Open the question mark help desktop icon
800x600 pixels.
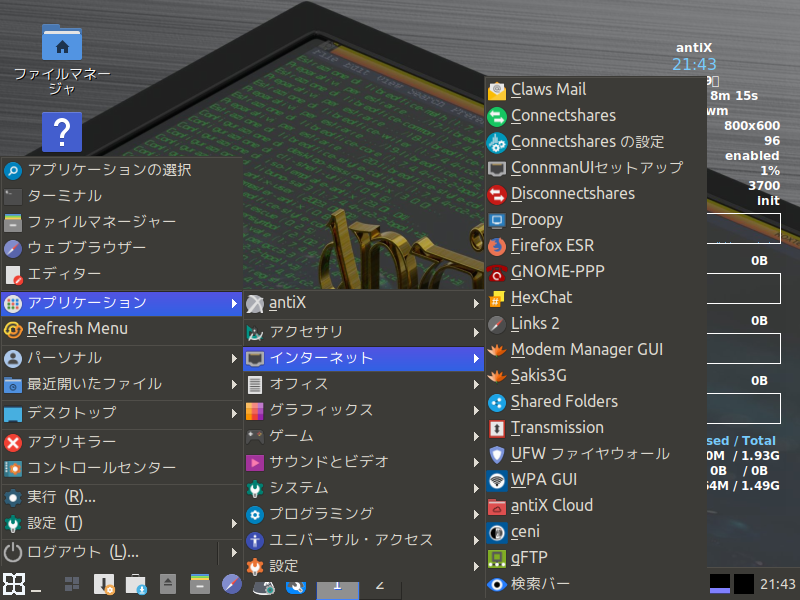[x=62, y=132]
